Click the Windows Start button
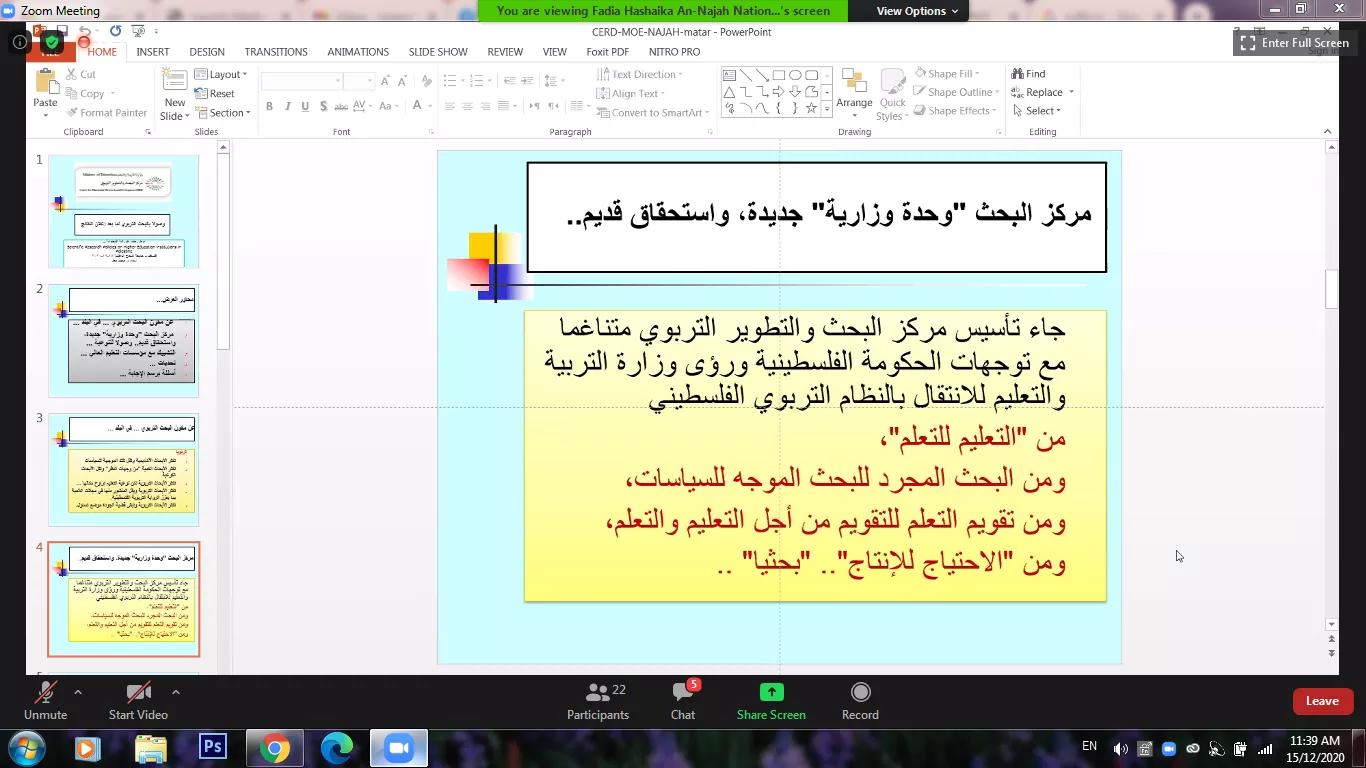The width and height of the screenshot is (1366, 768). (24, 748)
